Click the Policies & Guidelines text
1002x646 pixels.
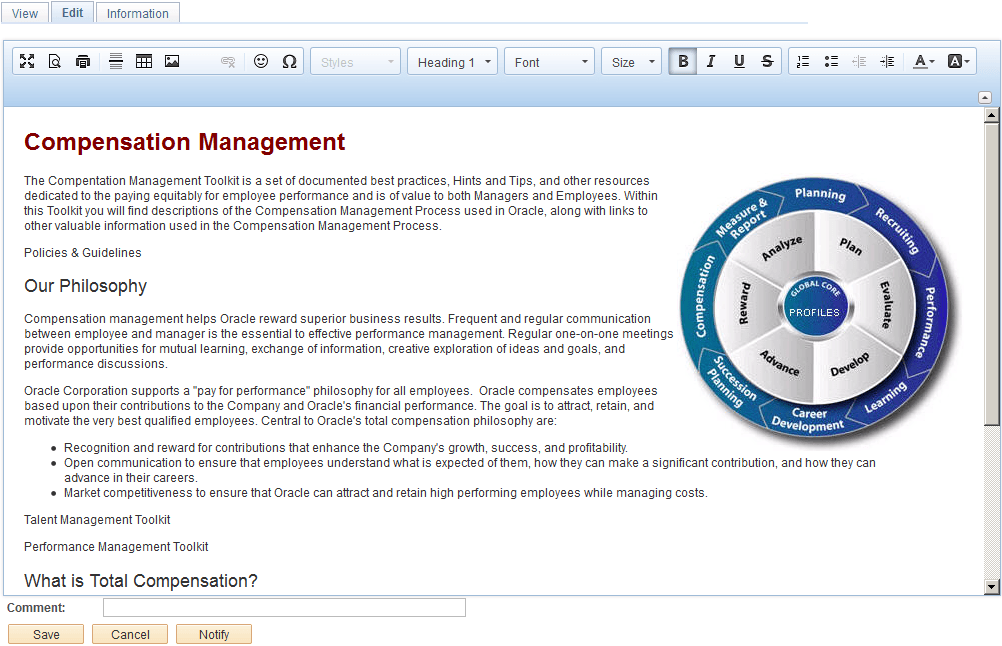coord(82,252)
